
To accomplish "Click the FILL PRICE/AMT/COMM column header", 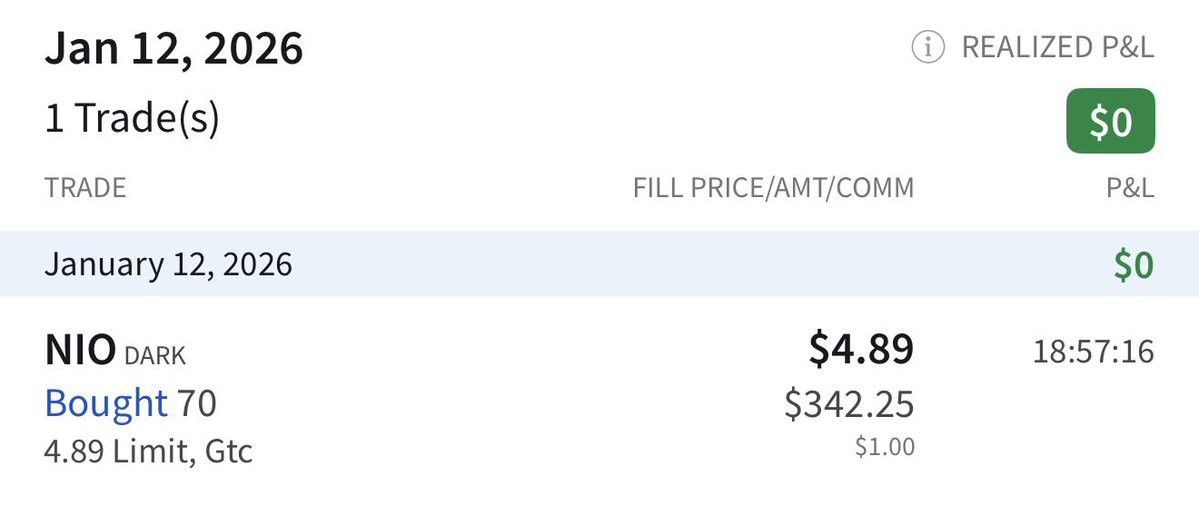I will point(773,188).
